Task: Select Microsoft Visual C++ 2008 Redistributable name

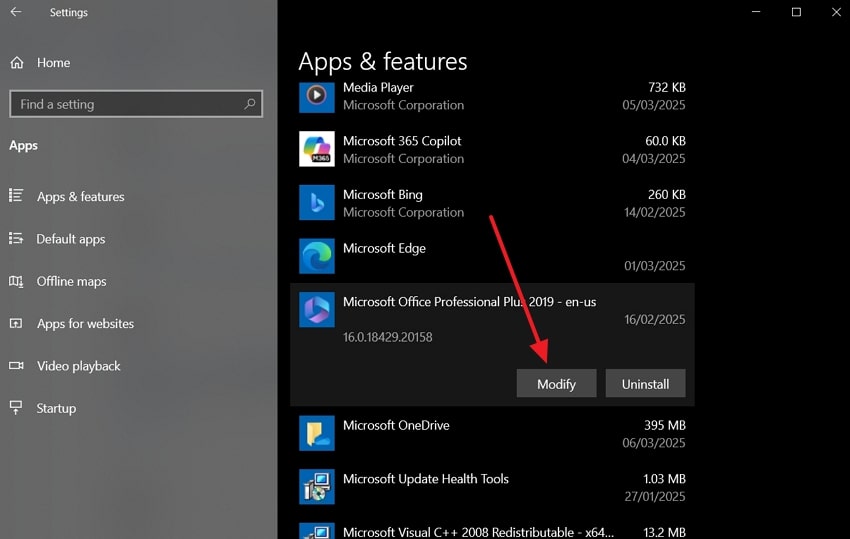Action: pos(478,532)
